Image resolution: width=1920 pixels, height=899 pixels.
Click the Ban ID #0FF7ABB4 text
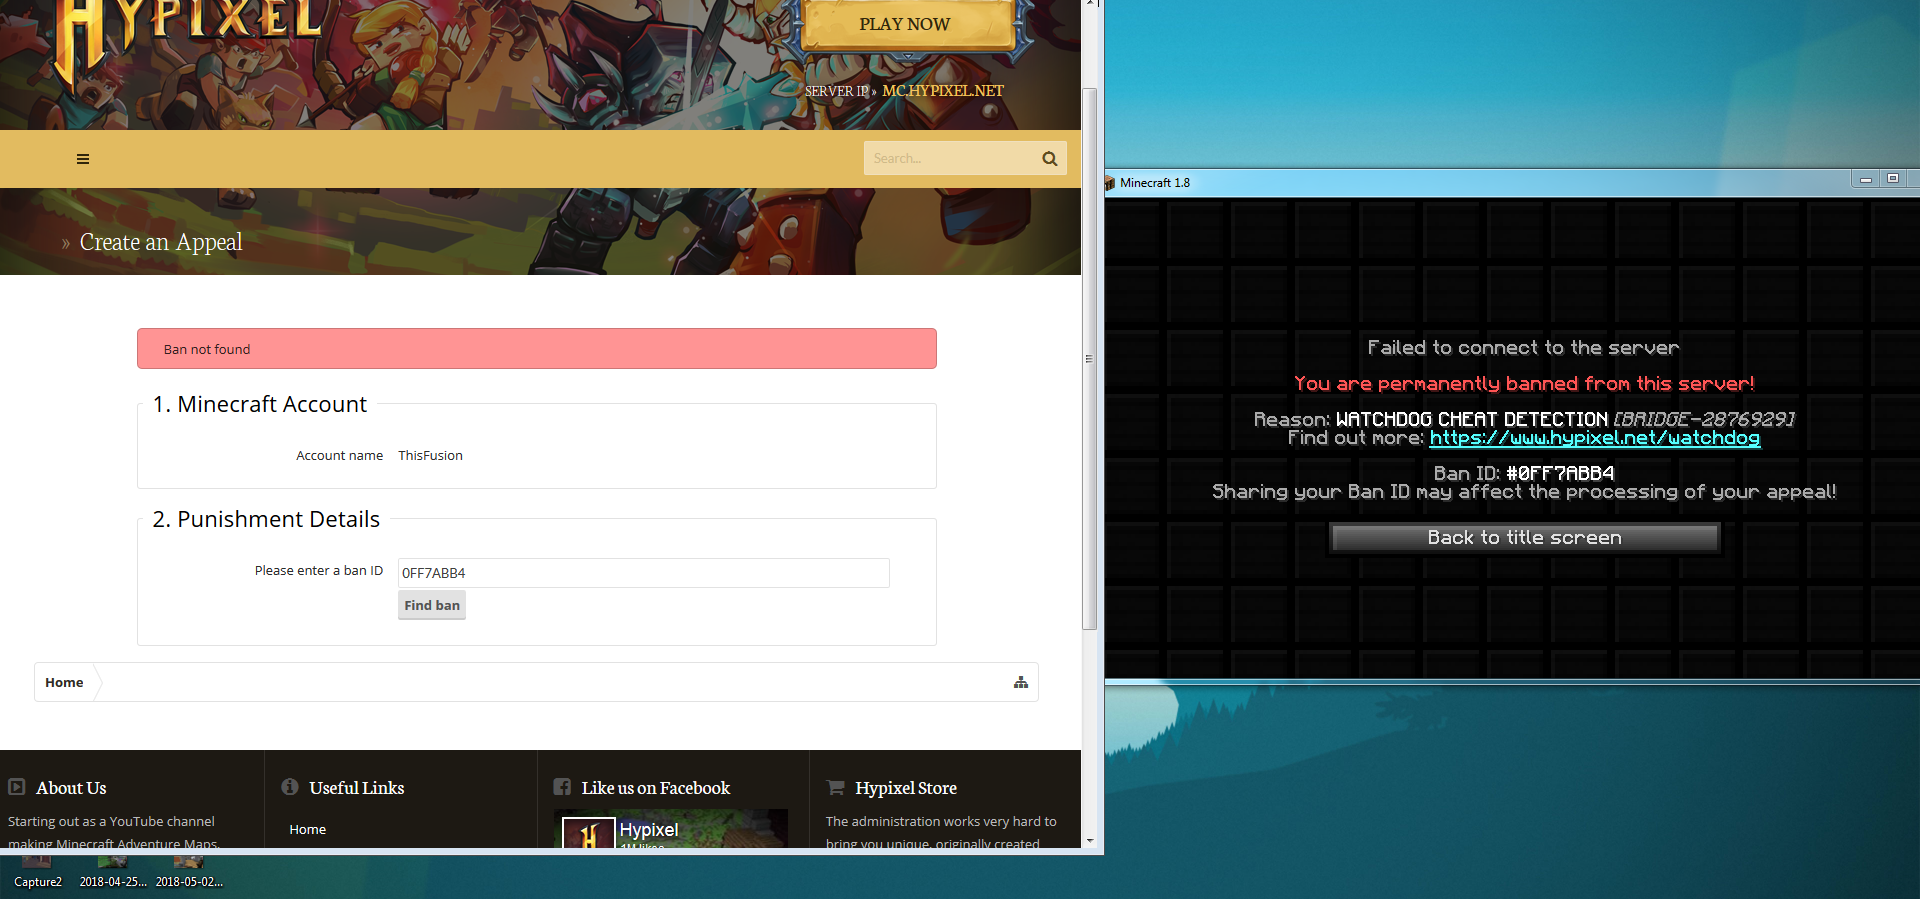[1524, 473]
